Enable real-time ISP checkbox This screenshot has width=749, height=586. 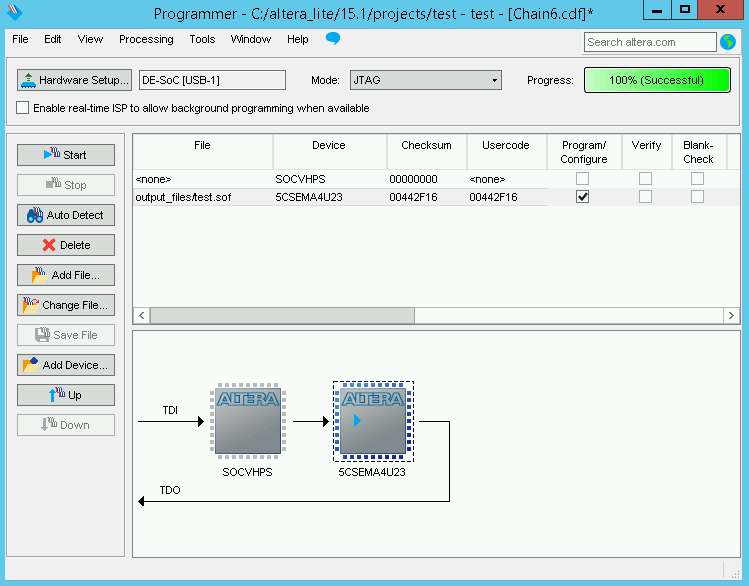coord(22,107)
